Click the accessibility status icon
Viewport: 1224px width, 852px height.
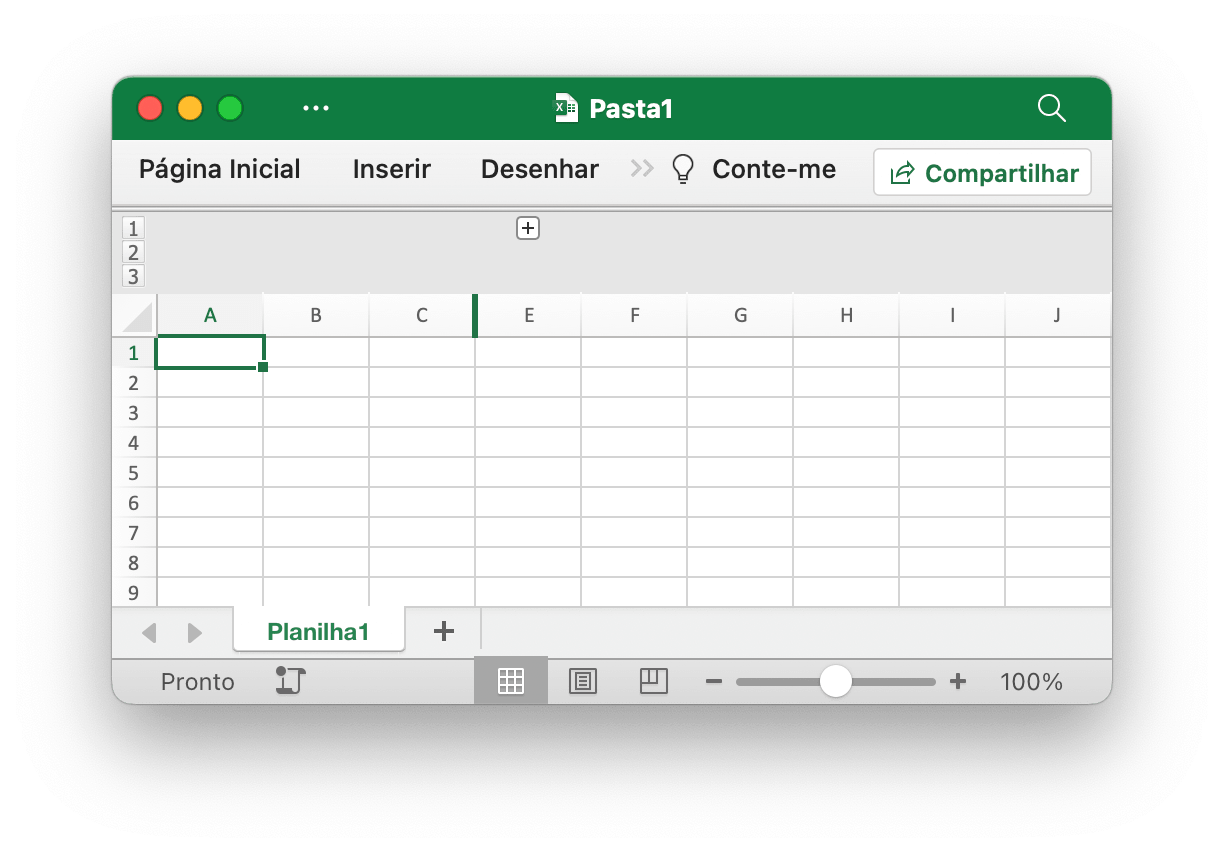pos(290,681)
